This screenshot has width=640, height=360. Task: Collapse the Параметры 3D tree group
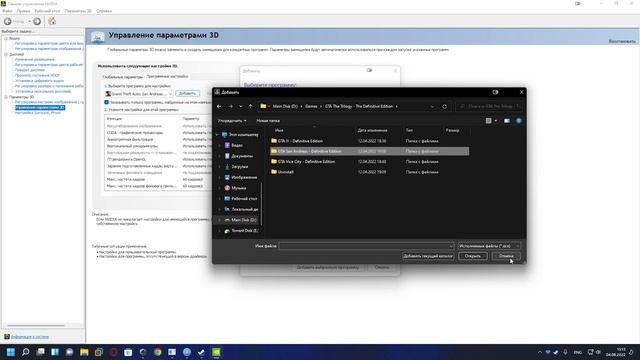(6, 97)
